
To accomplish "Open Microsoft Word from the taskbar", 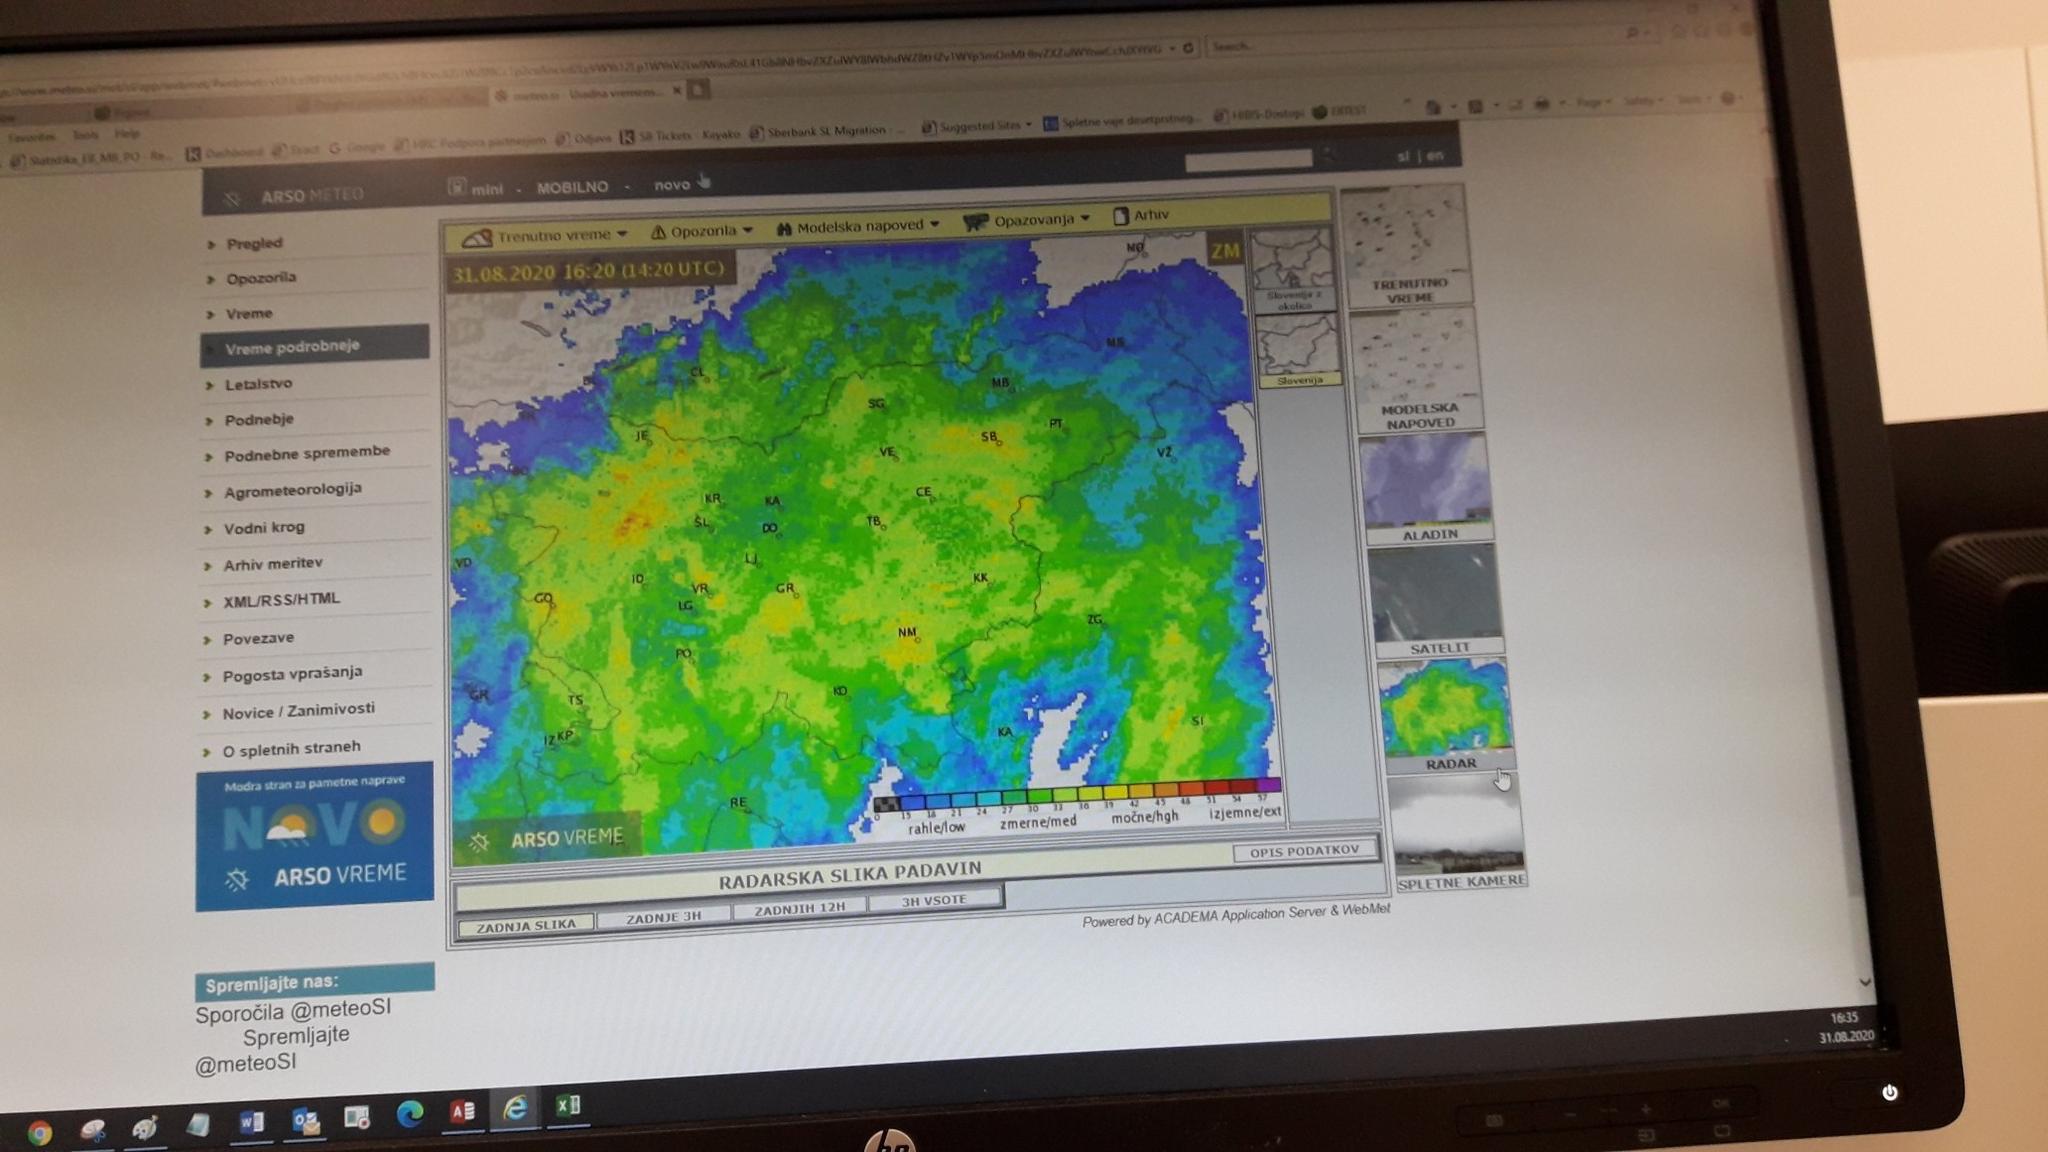I will (251, 1122).
